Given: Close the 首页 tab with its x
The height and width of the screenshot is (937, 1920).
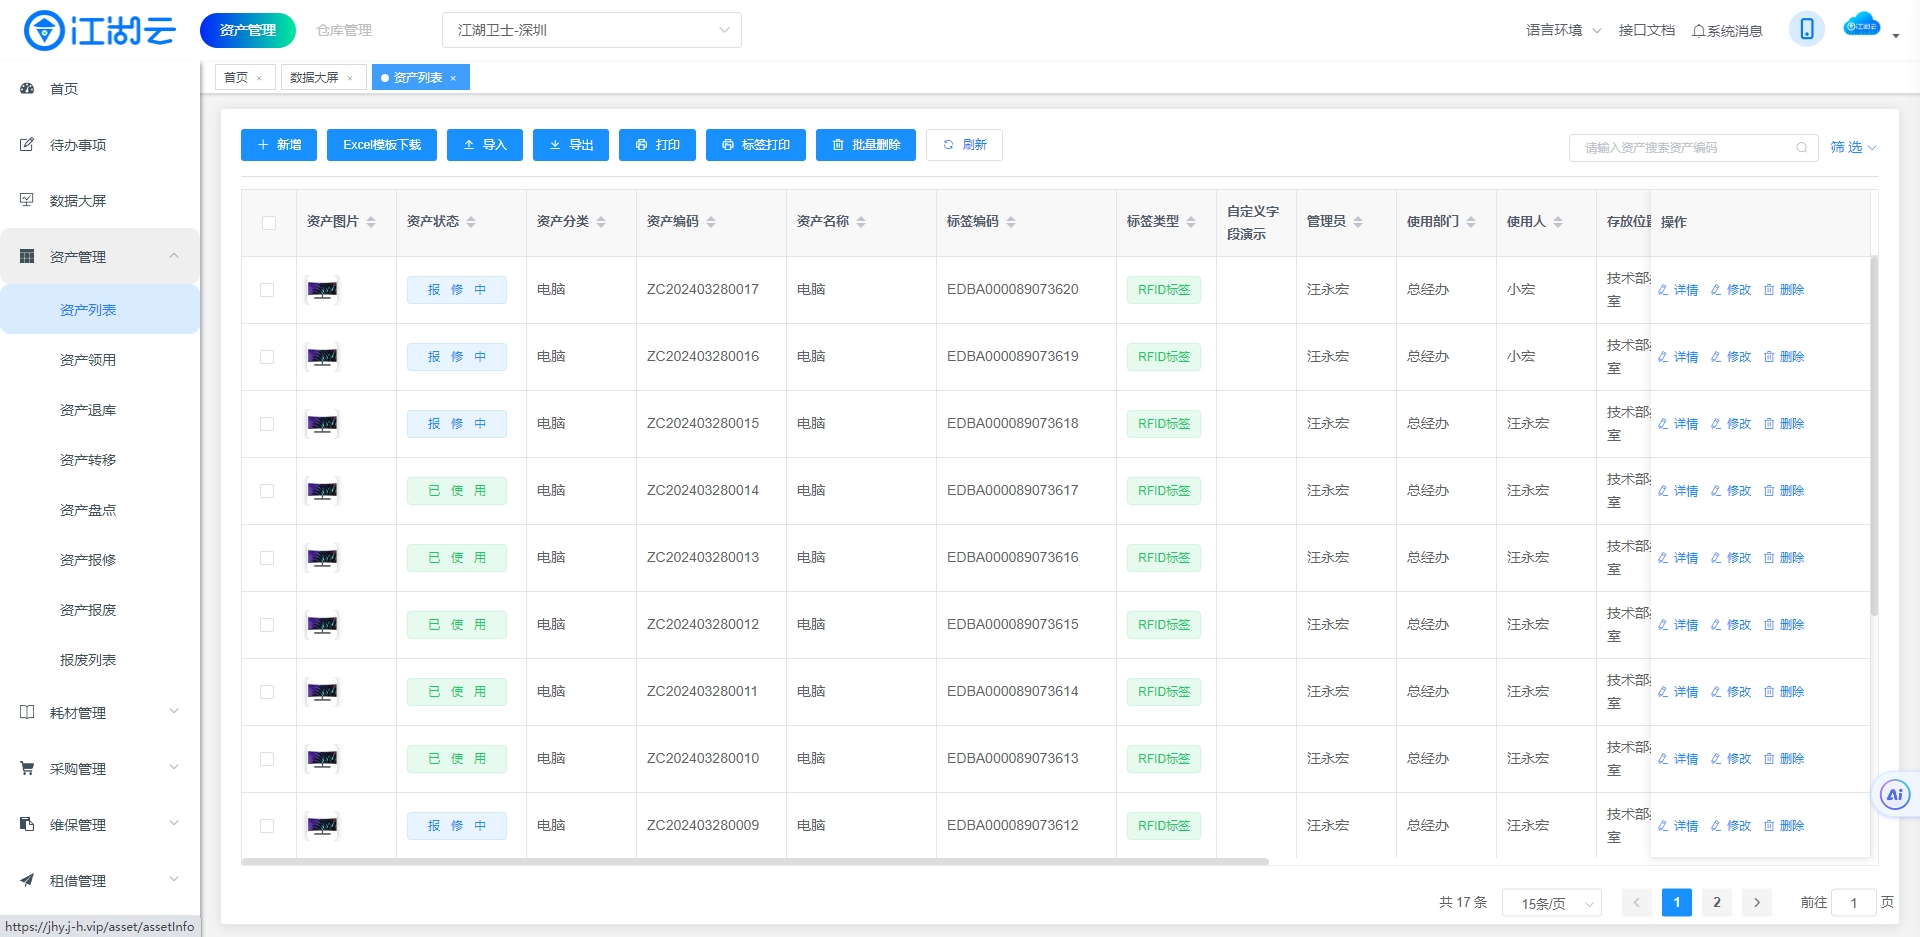Looking at the screenshot, I should [259, 78].
